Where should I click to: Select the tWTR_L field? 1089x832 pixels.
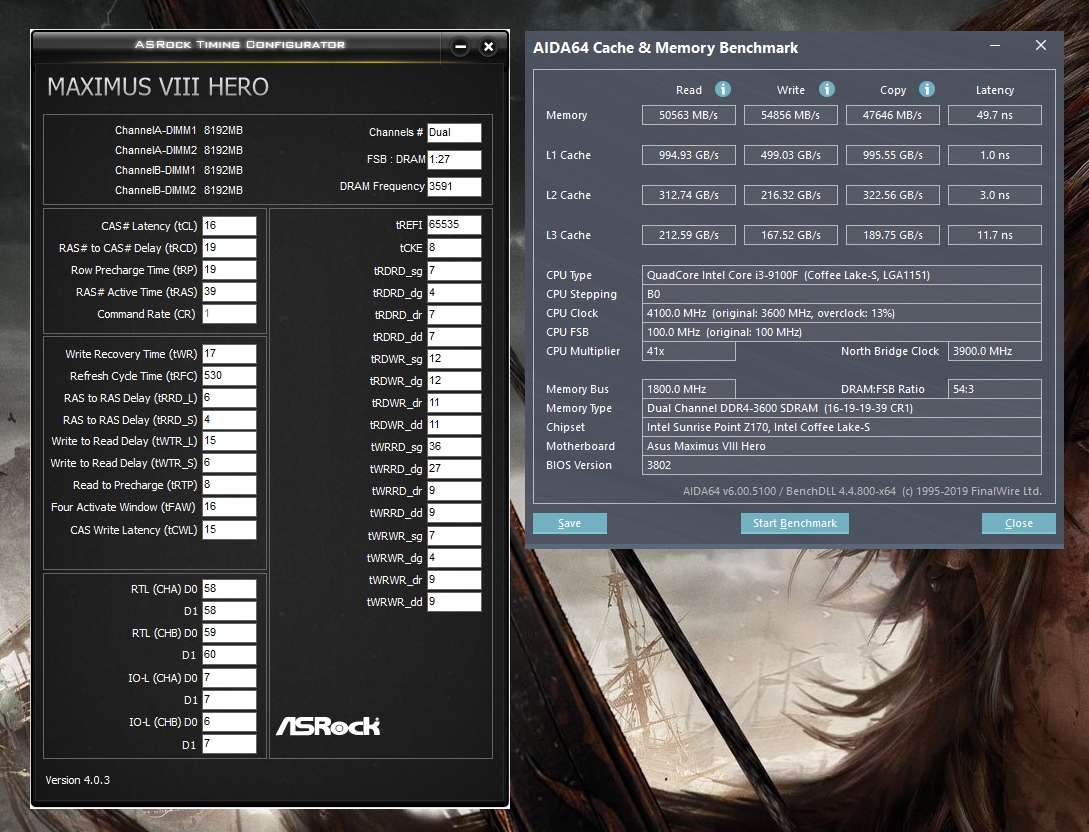point(229,441)
